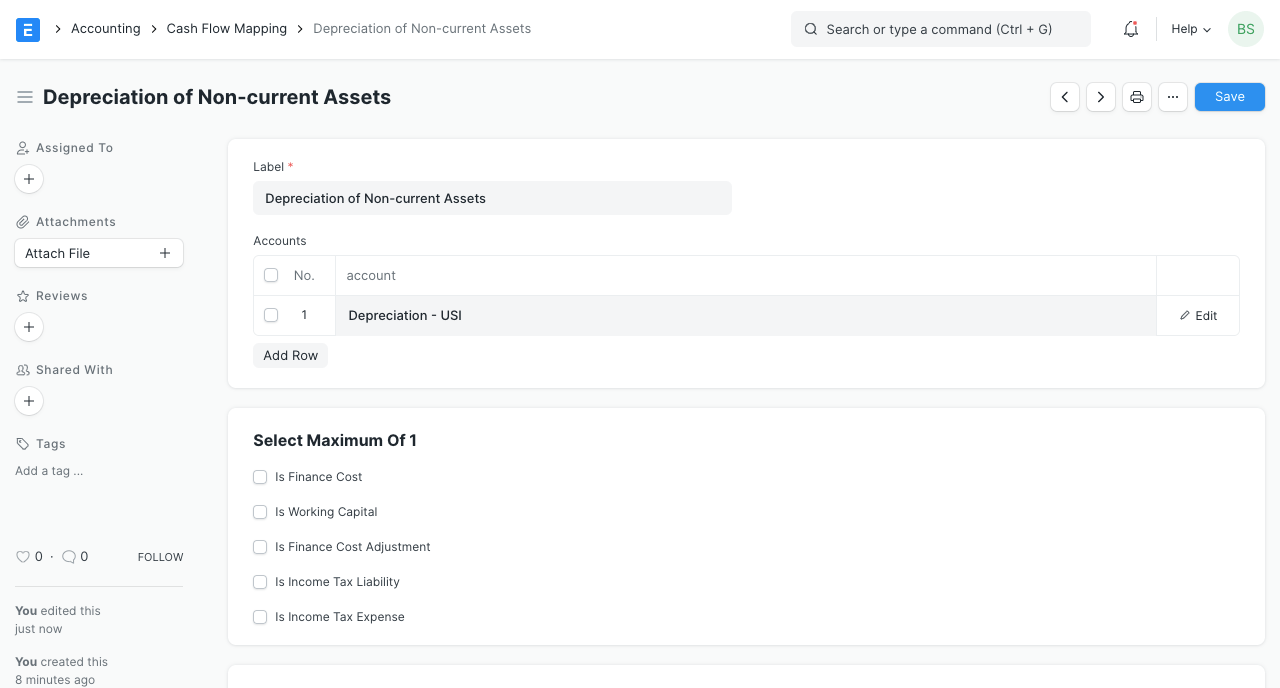The width and height of the screenshot is (1280, 688).
Task: Click the ERPNext home logo icon
Action: (28, 29)
